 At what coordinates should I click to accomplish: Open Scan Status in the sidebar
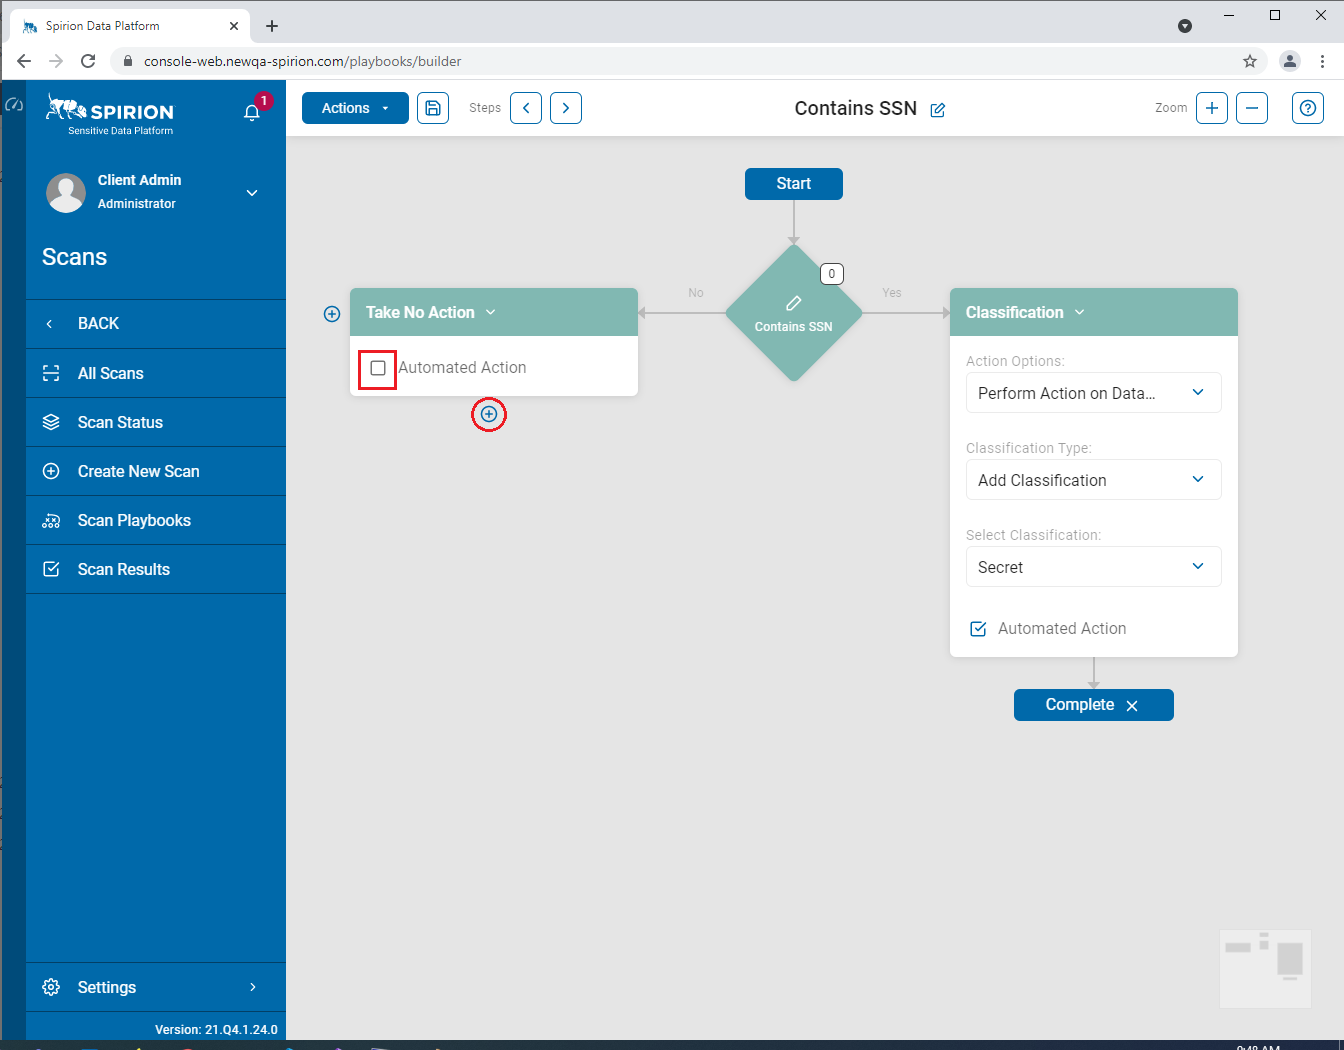coord(156,422)
